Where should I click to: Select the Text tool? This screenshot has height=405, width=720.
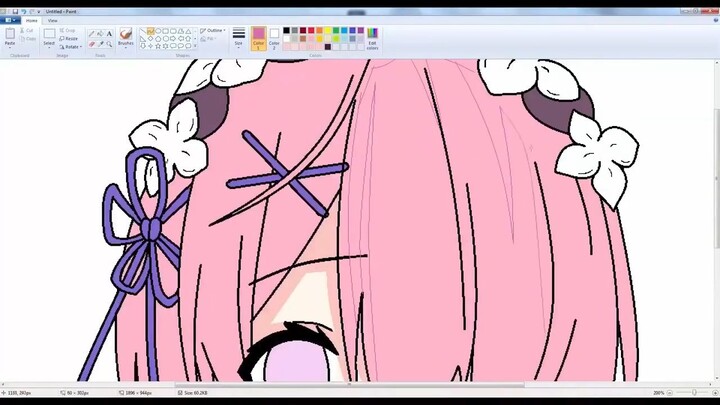(x=109, y=34)
